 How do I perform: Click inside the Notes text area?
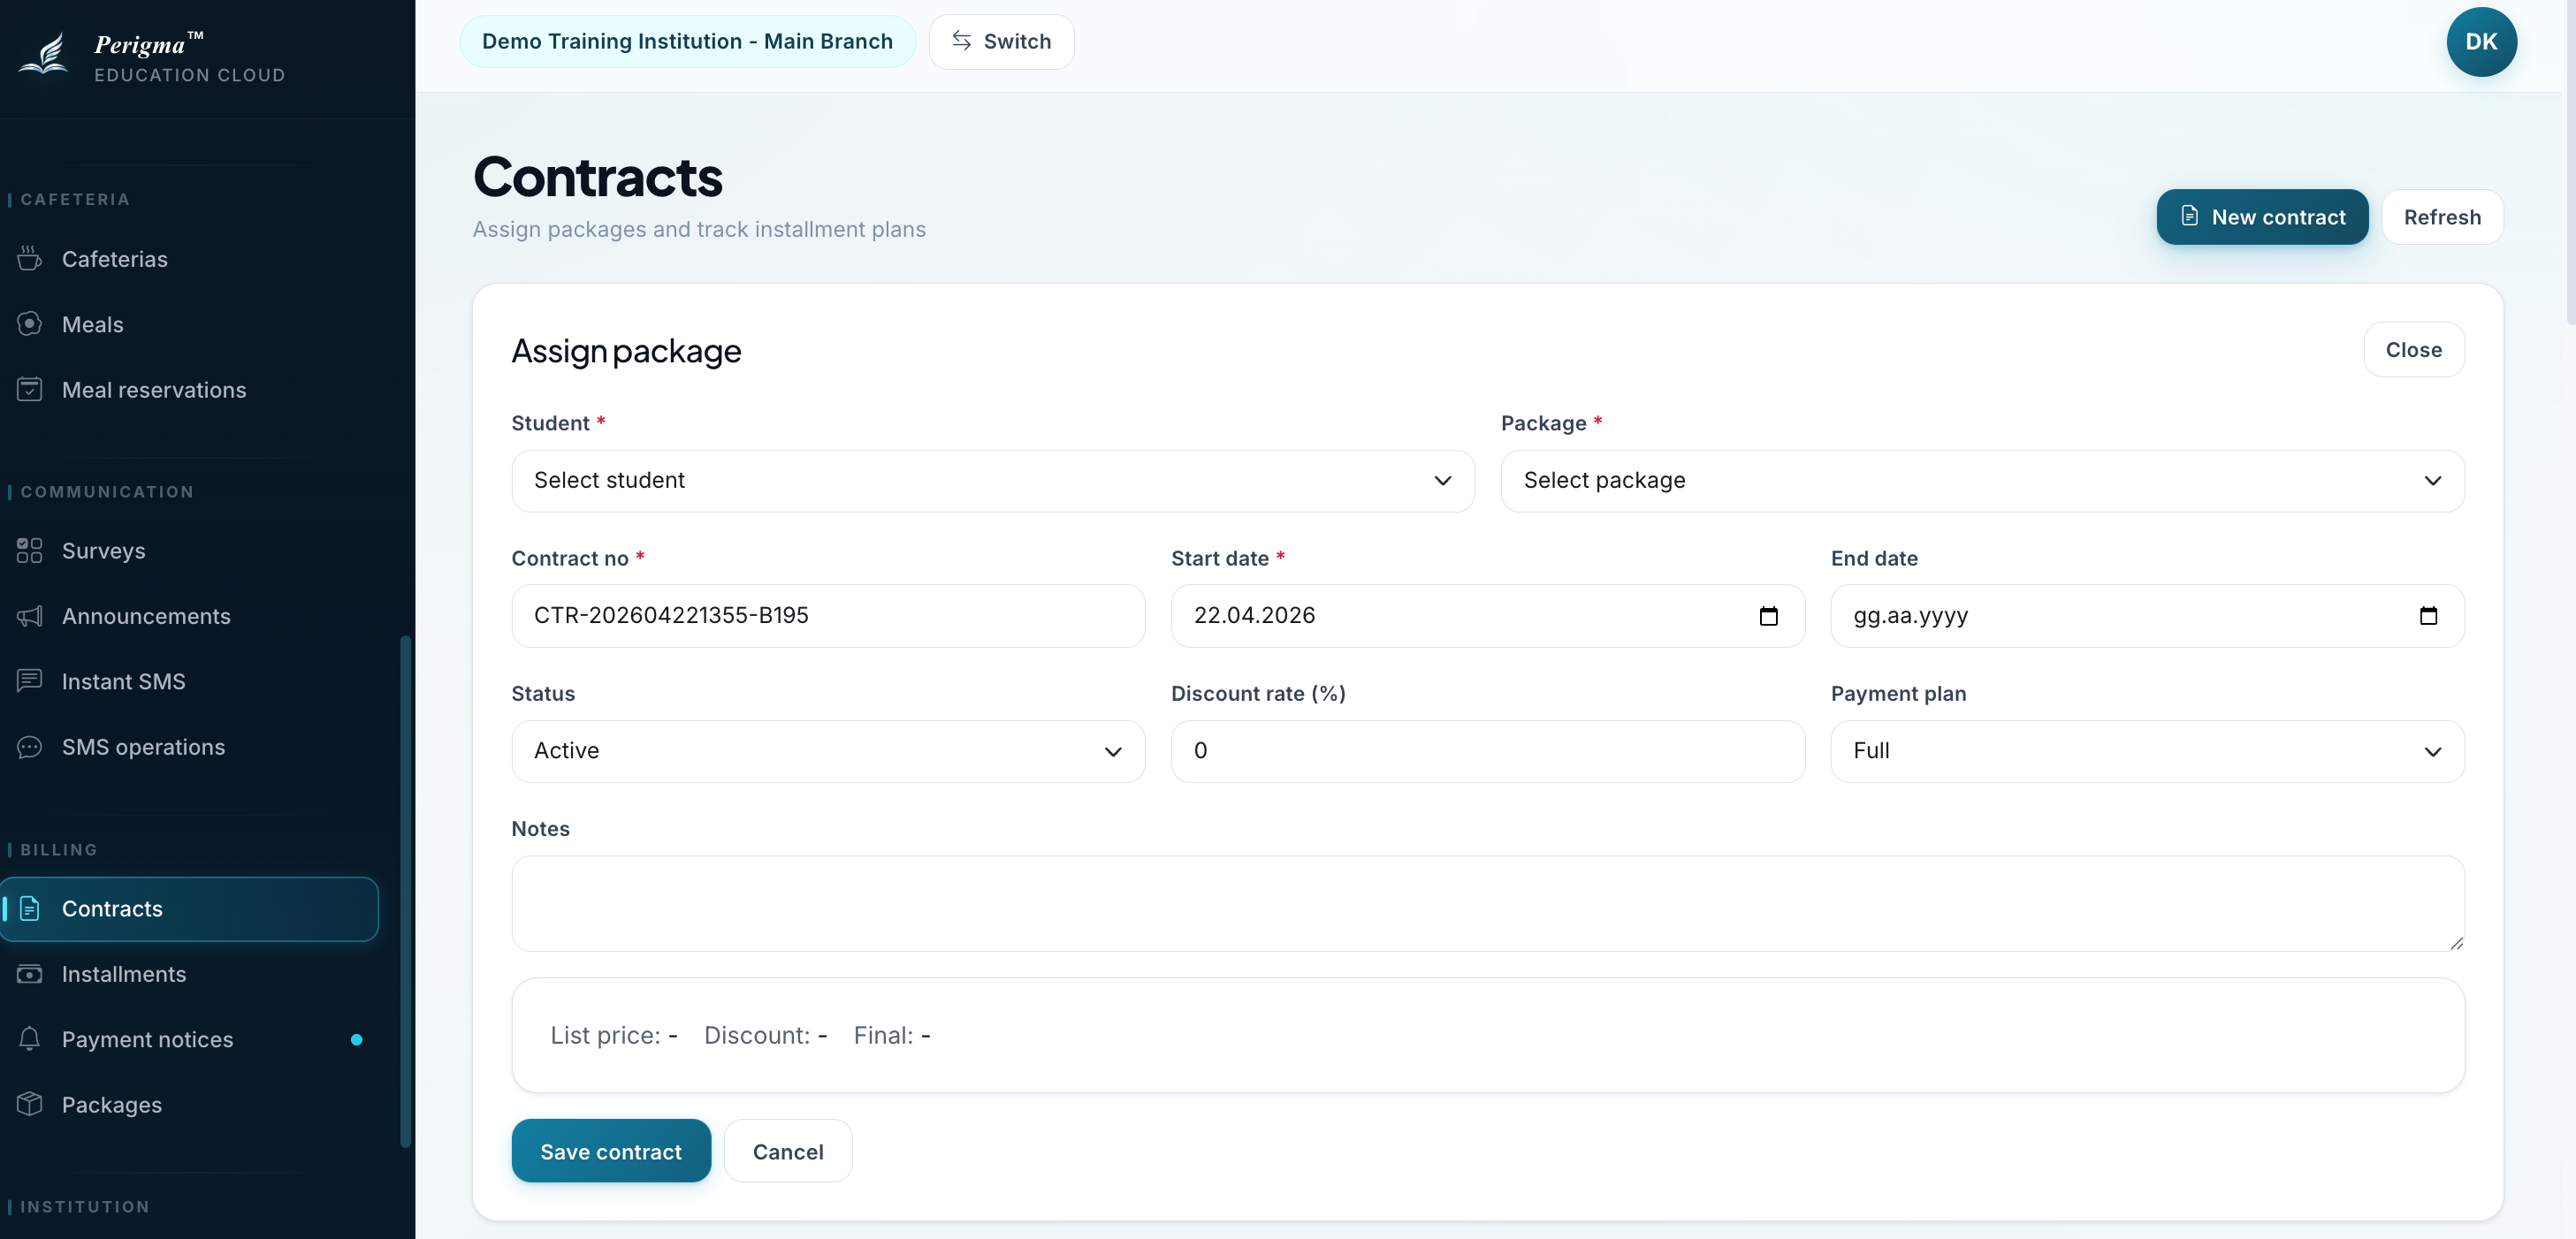[1487, 903]
